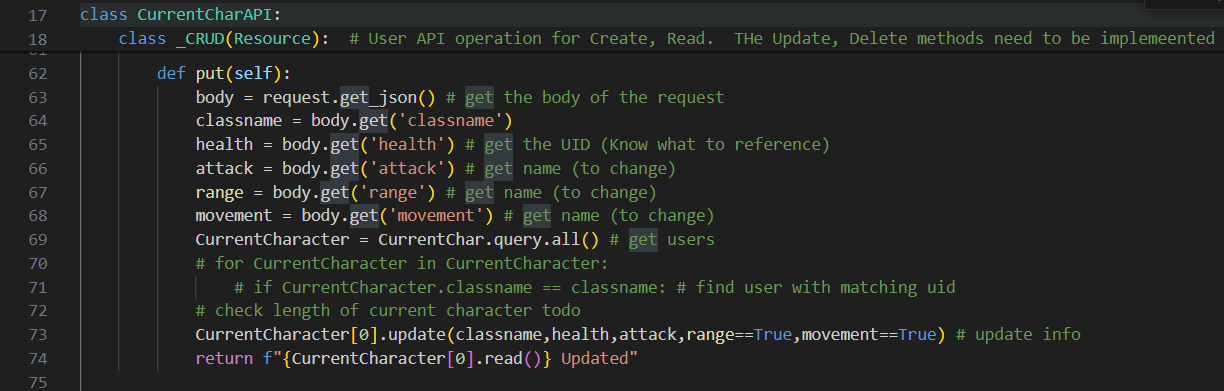Click line number 18 in gutter
This screenshot has width=1224, height=391.
pos(38,38)
